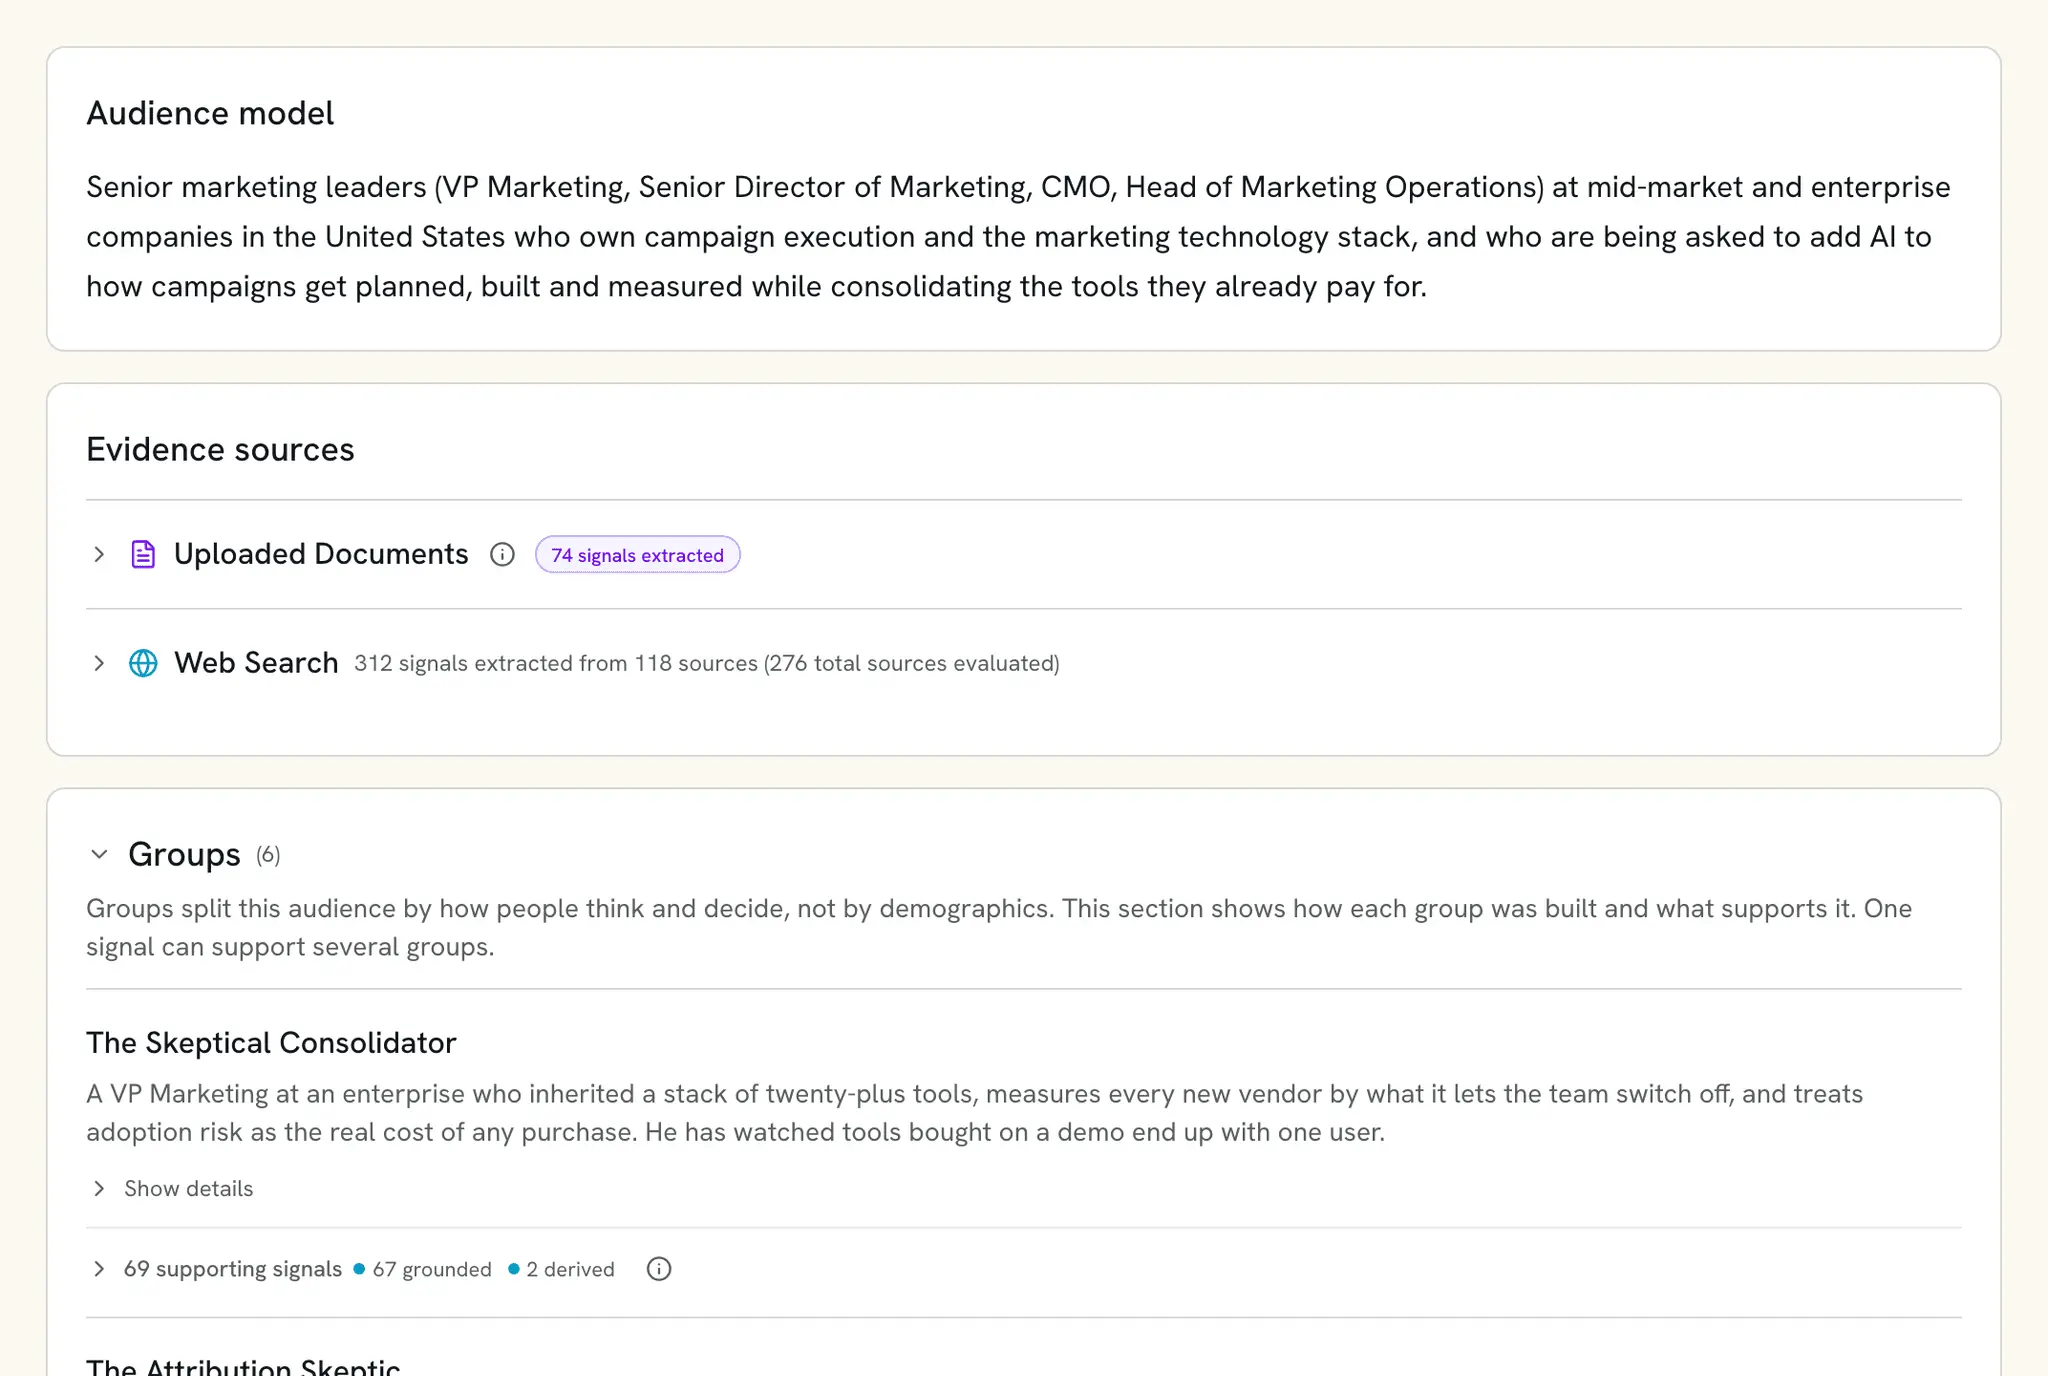Click the blue dot before 2 derived

(x=514, y=1269)
